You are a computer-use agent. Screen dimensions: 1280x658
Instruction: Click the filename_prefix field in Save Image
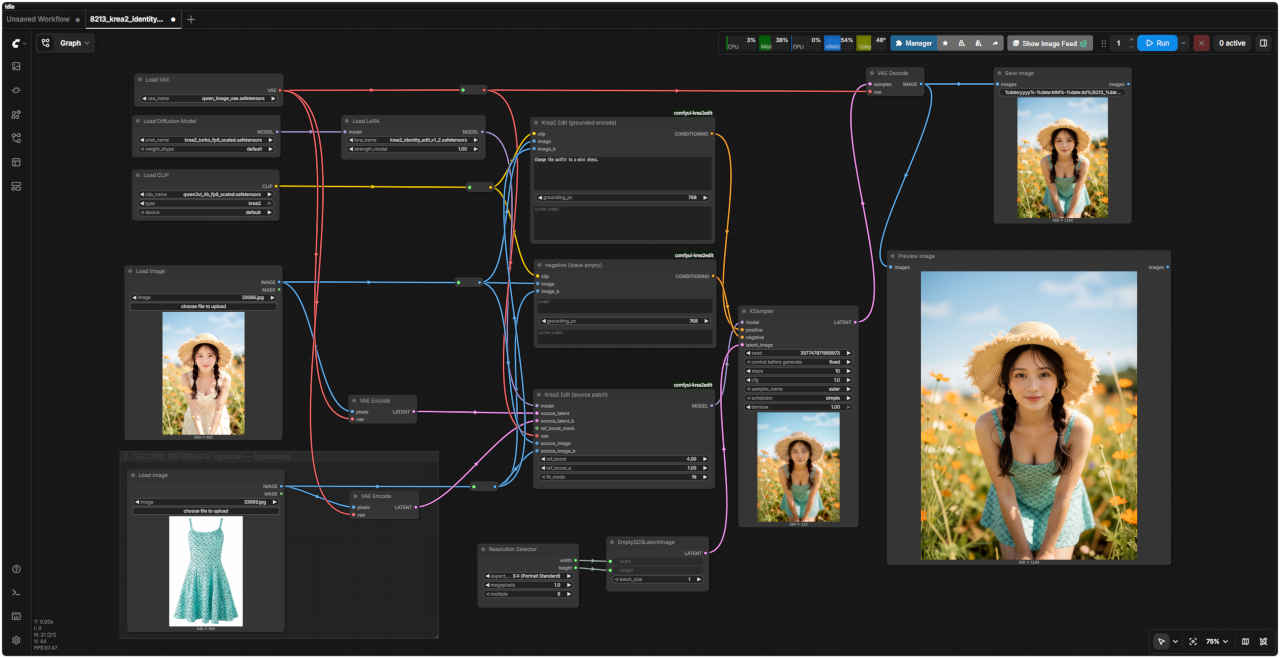(x=1062, y=92)
